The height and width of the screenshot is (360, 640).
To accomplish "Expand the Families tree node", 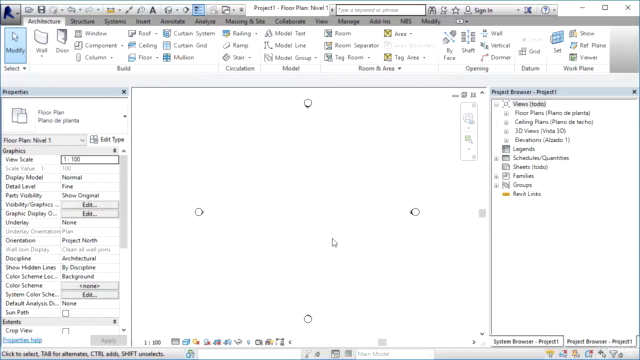I will click(x=496, y=176).
